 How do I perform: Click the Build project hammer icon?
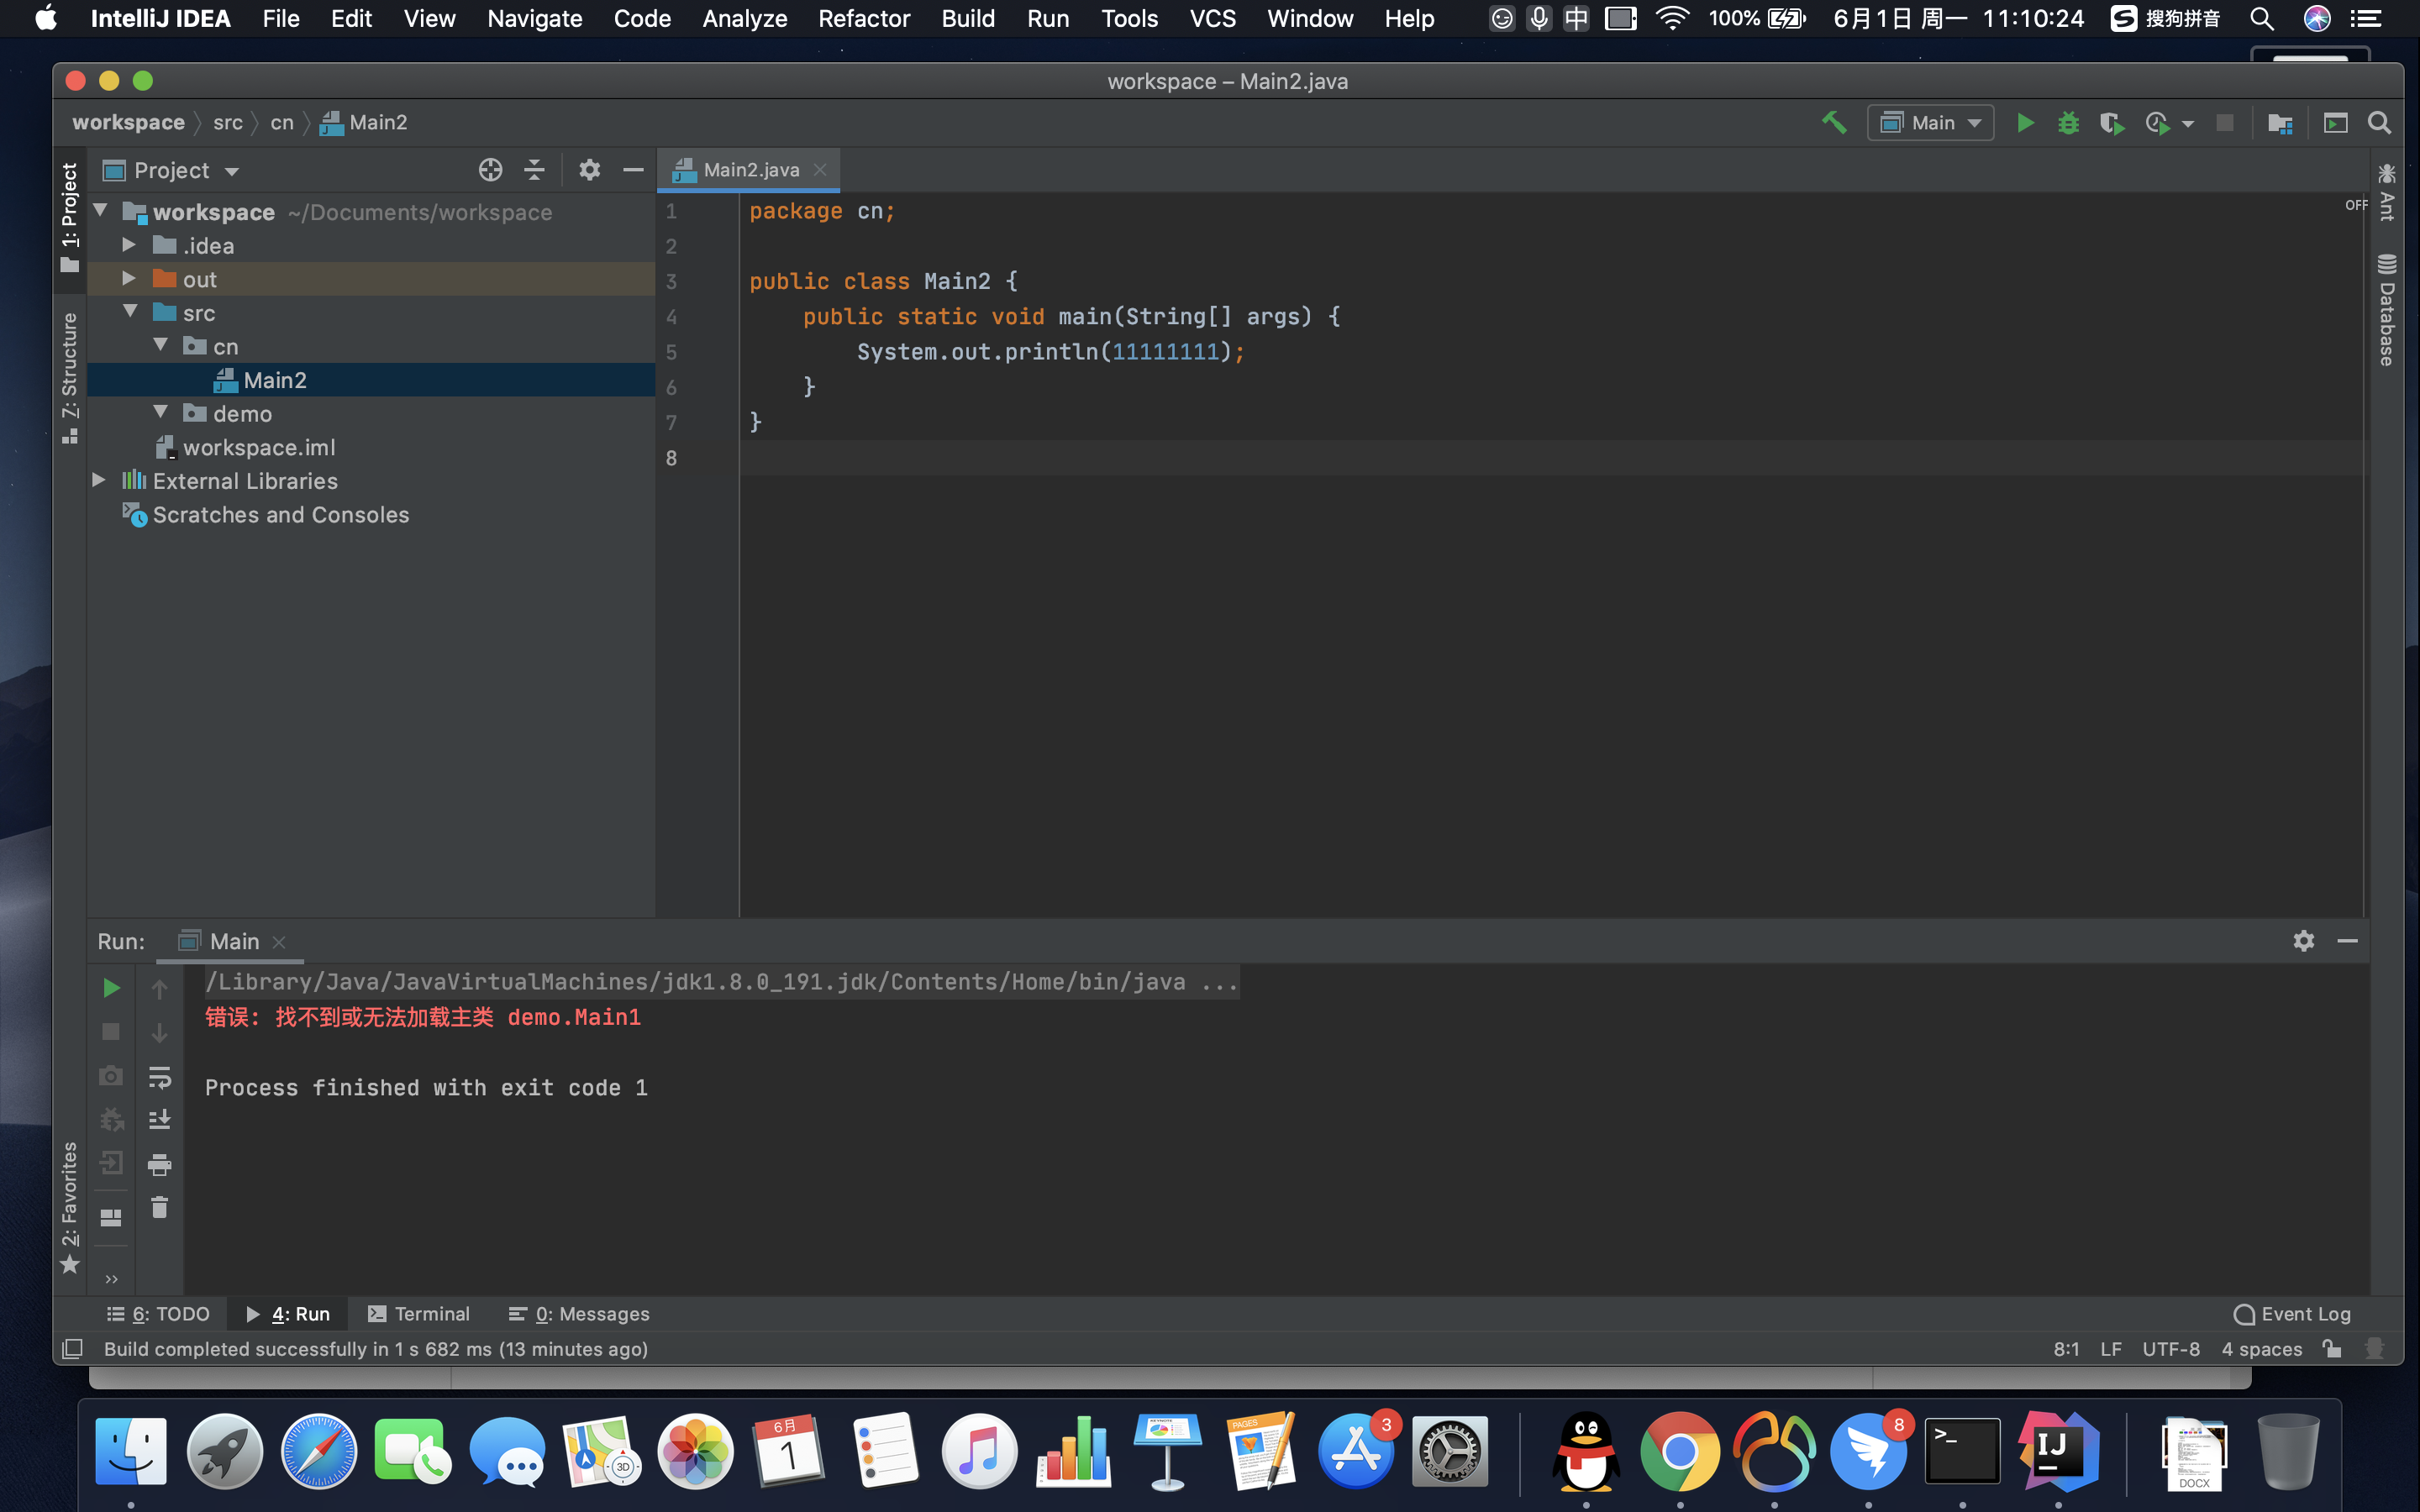1833,123
